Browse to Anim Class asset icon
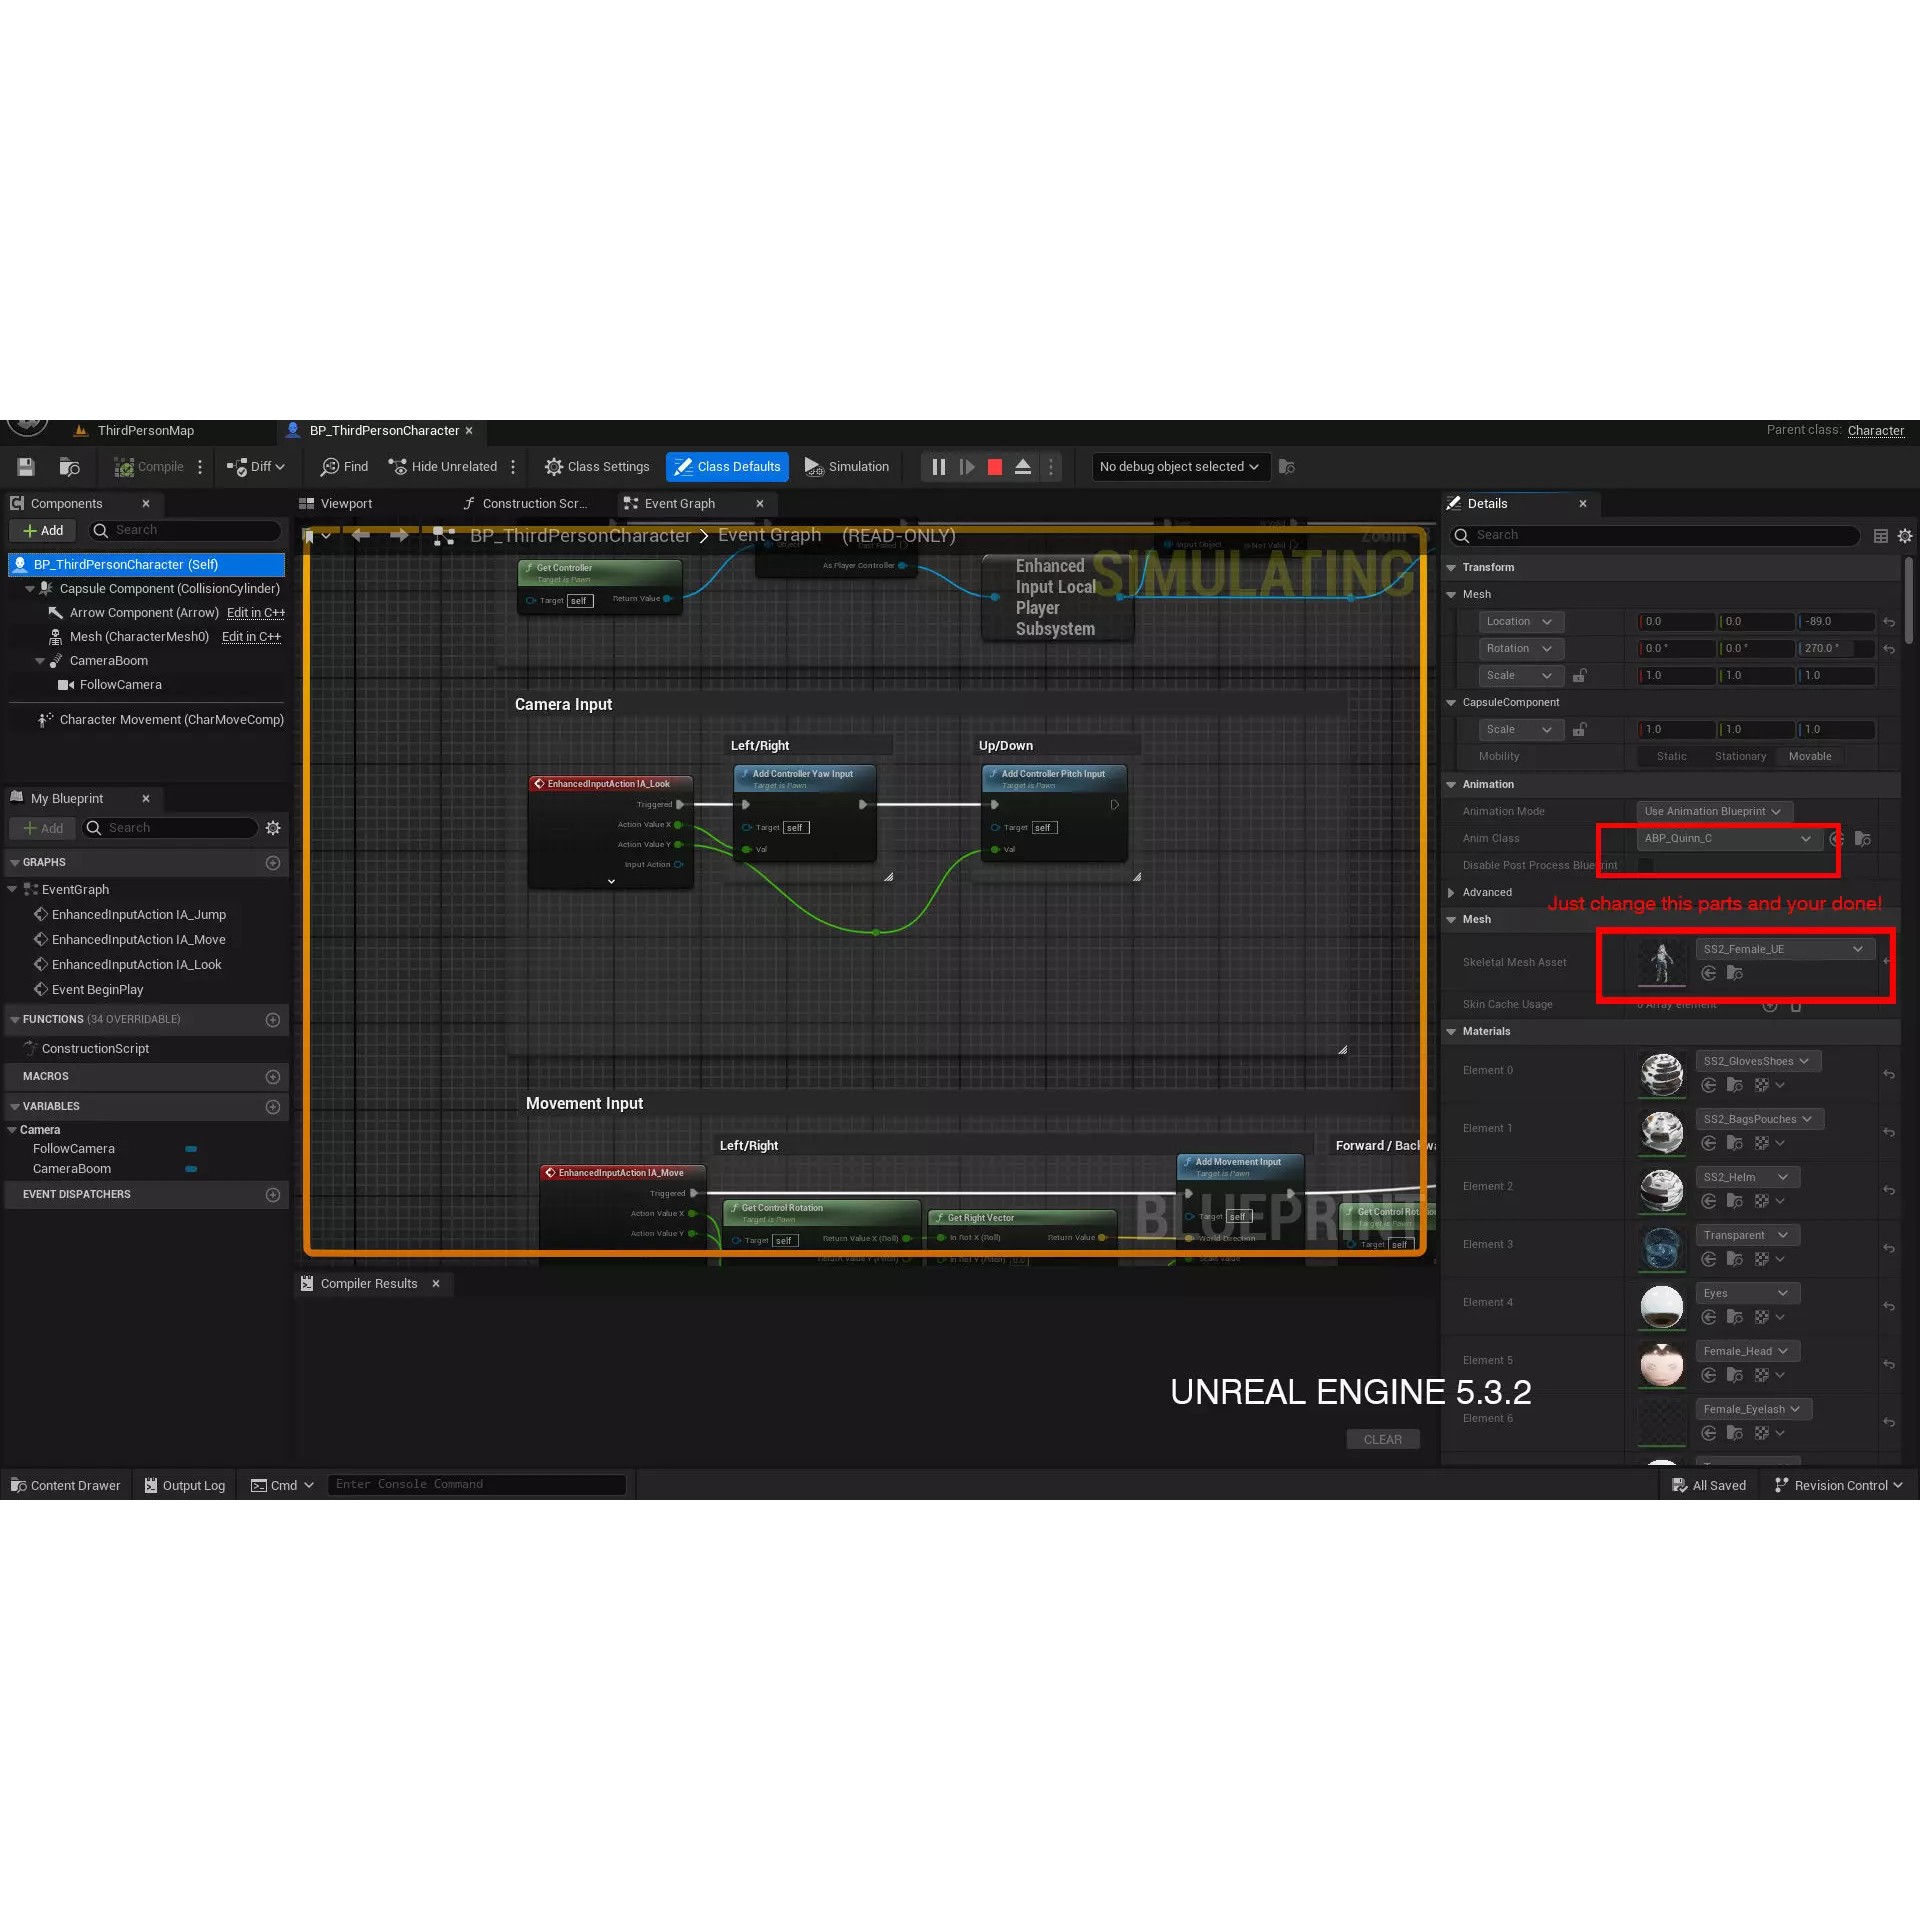1920x1920 pixels. pos(1863,839)
